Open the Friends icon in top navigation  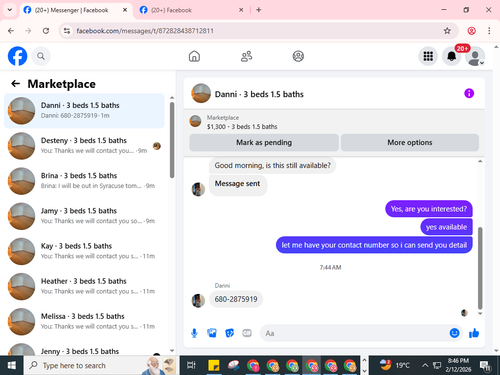(246, 56)
